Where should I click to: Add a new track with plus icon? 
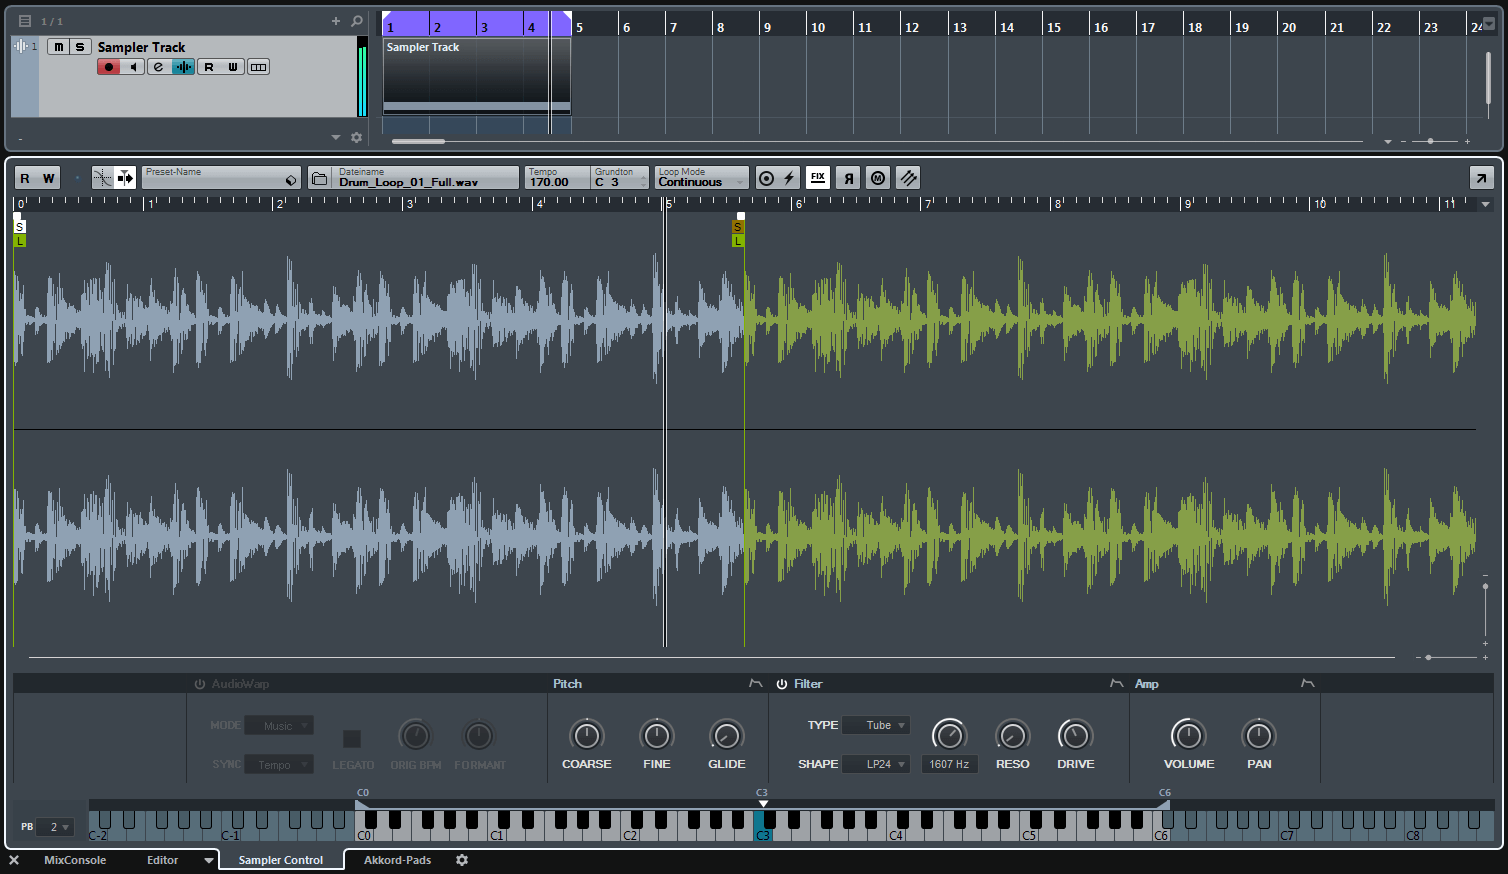[336, 21]
